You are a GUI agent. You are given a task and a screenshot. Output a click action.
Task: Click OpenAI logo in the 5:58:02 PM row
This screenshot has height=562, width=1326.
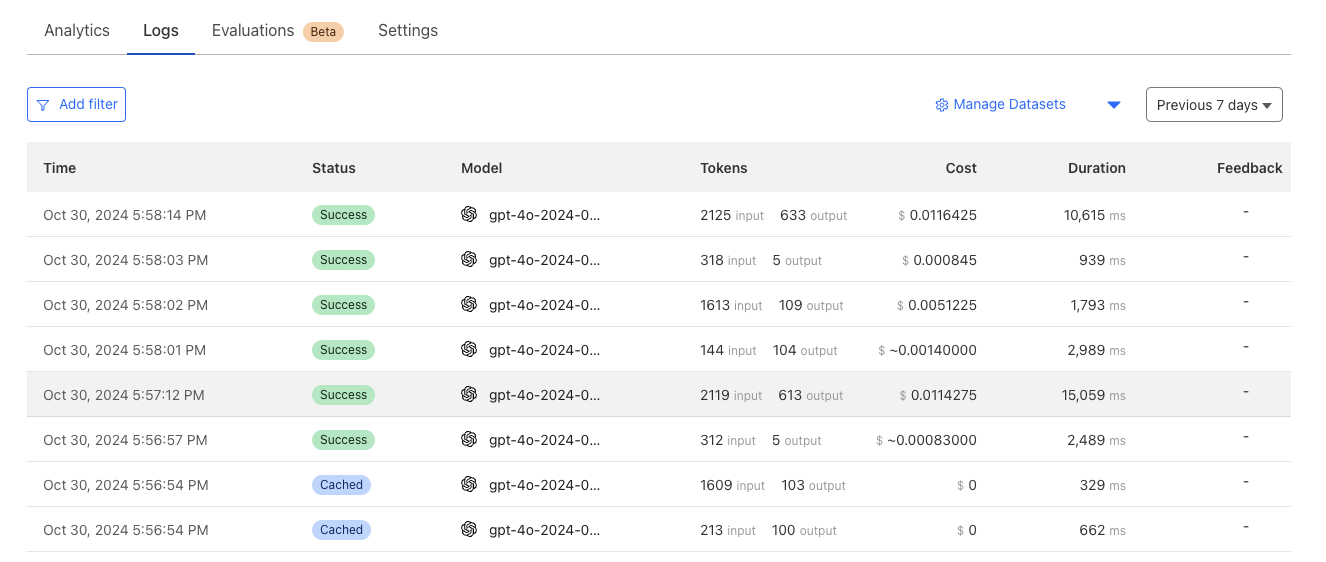click(x=469, y=304)
